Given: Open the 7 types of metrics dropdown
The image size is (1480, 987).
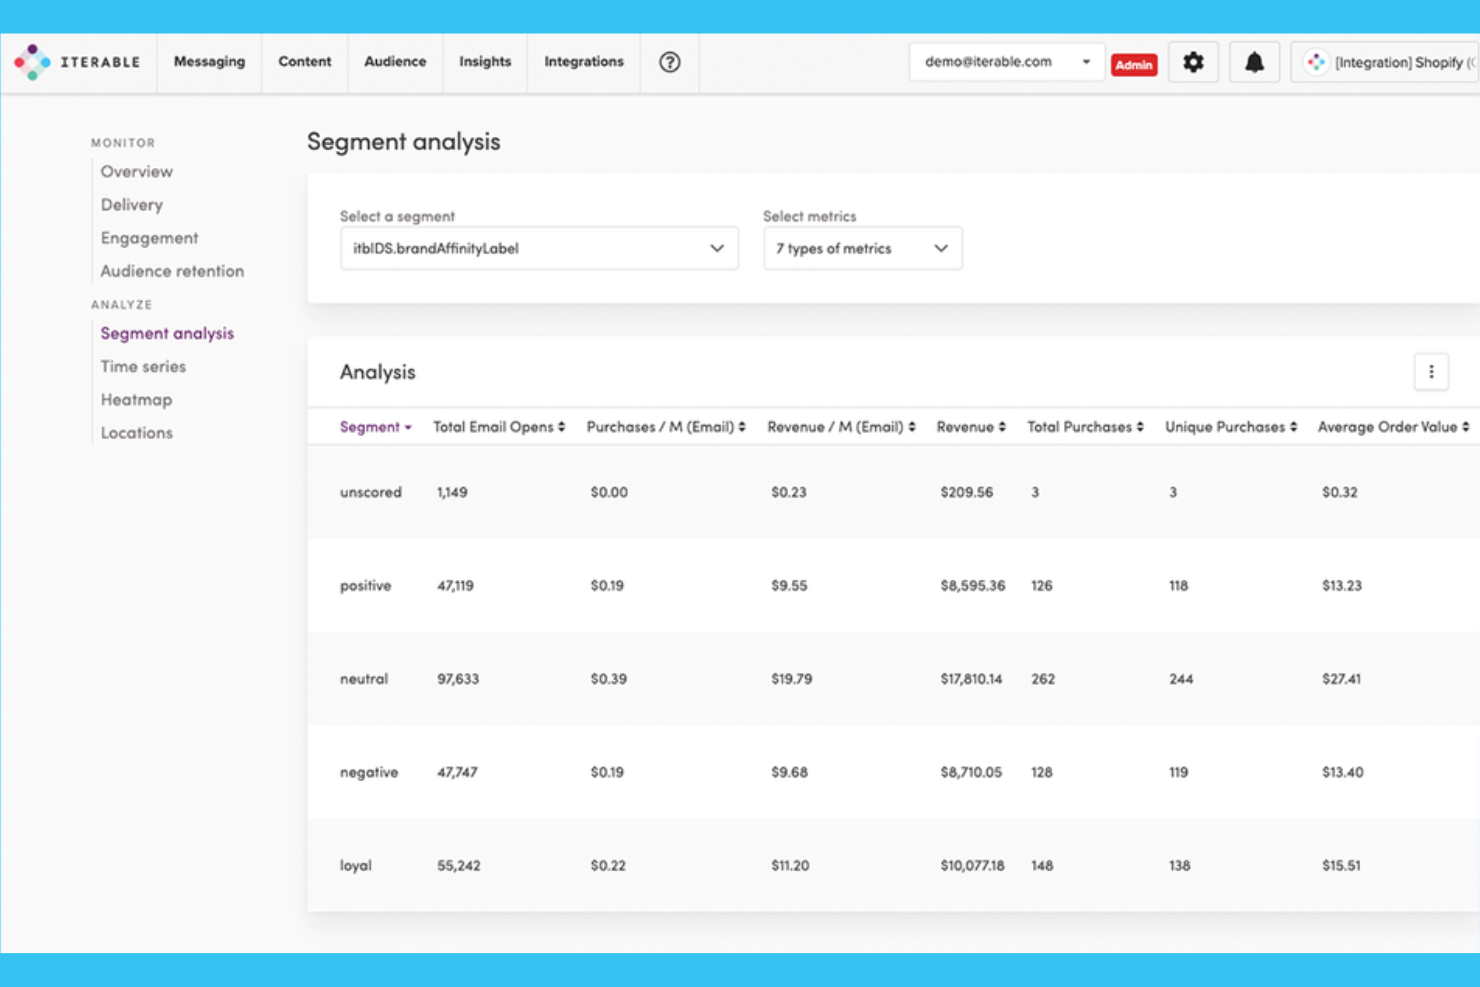Looking at the screenshot, I should (x=862, y=248).
